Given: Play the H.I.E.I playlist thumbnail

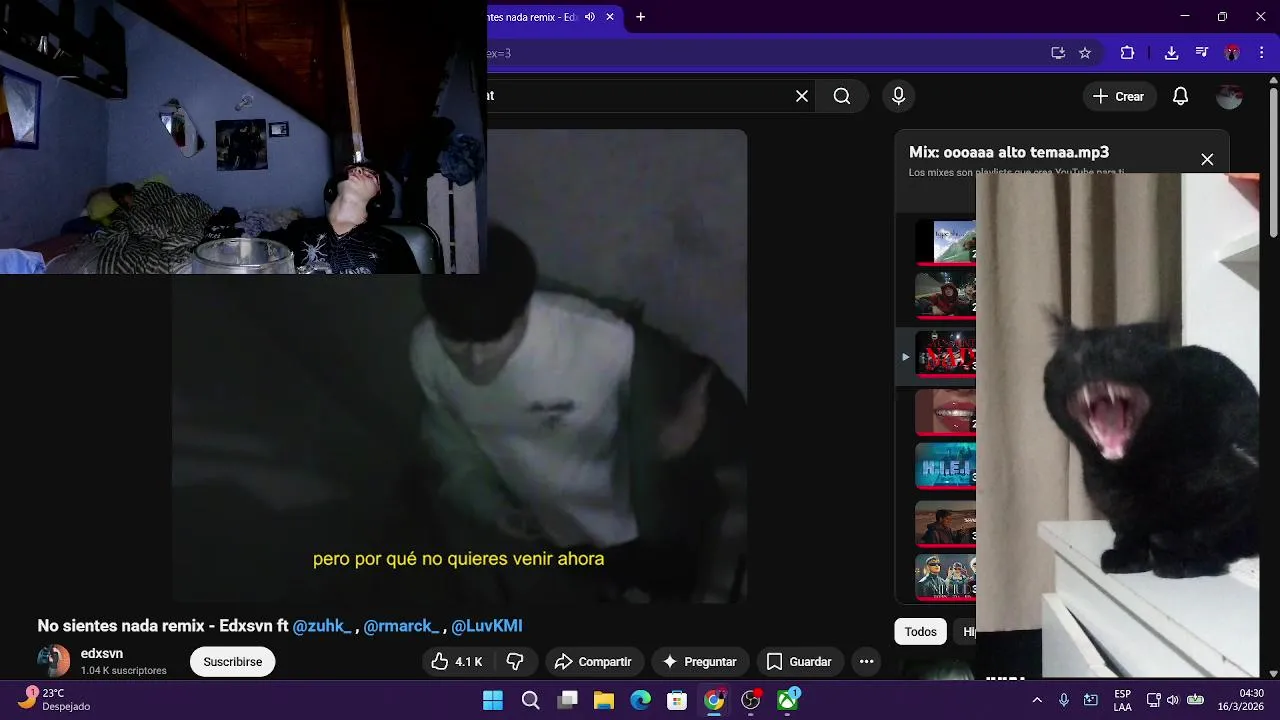Looking at the screenshot, I should pos(946,466).
